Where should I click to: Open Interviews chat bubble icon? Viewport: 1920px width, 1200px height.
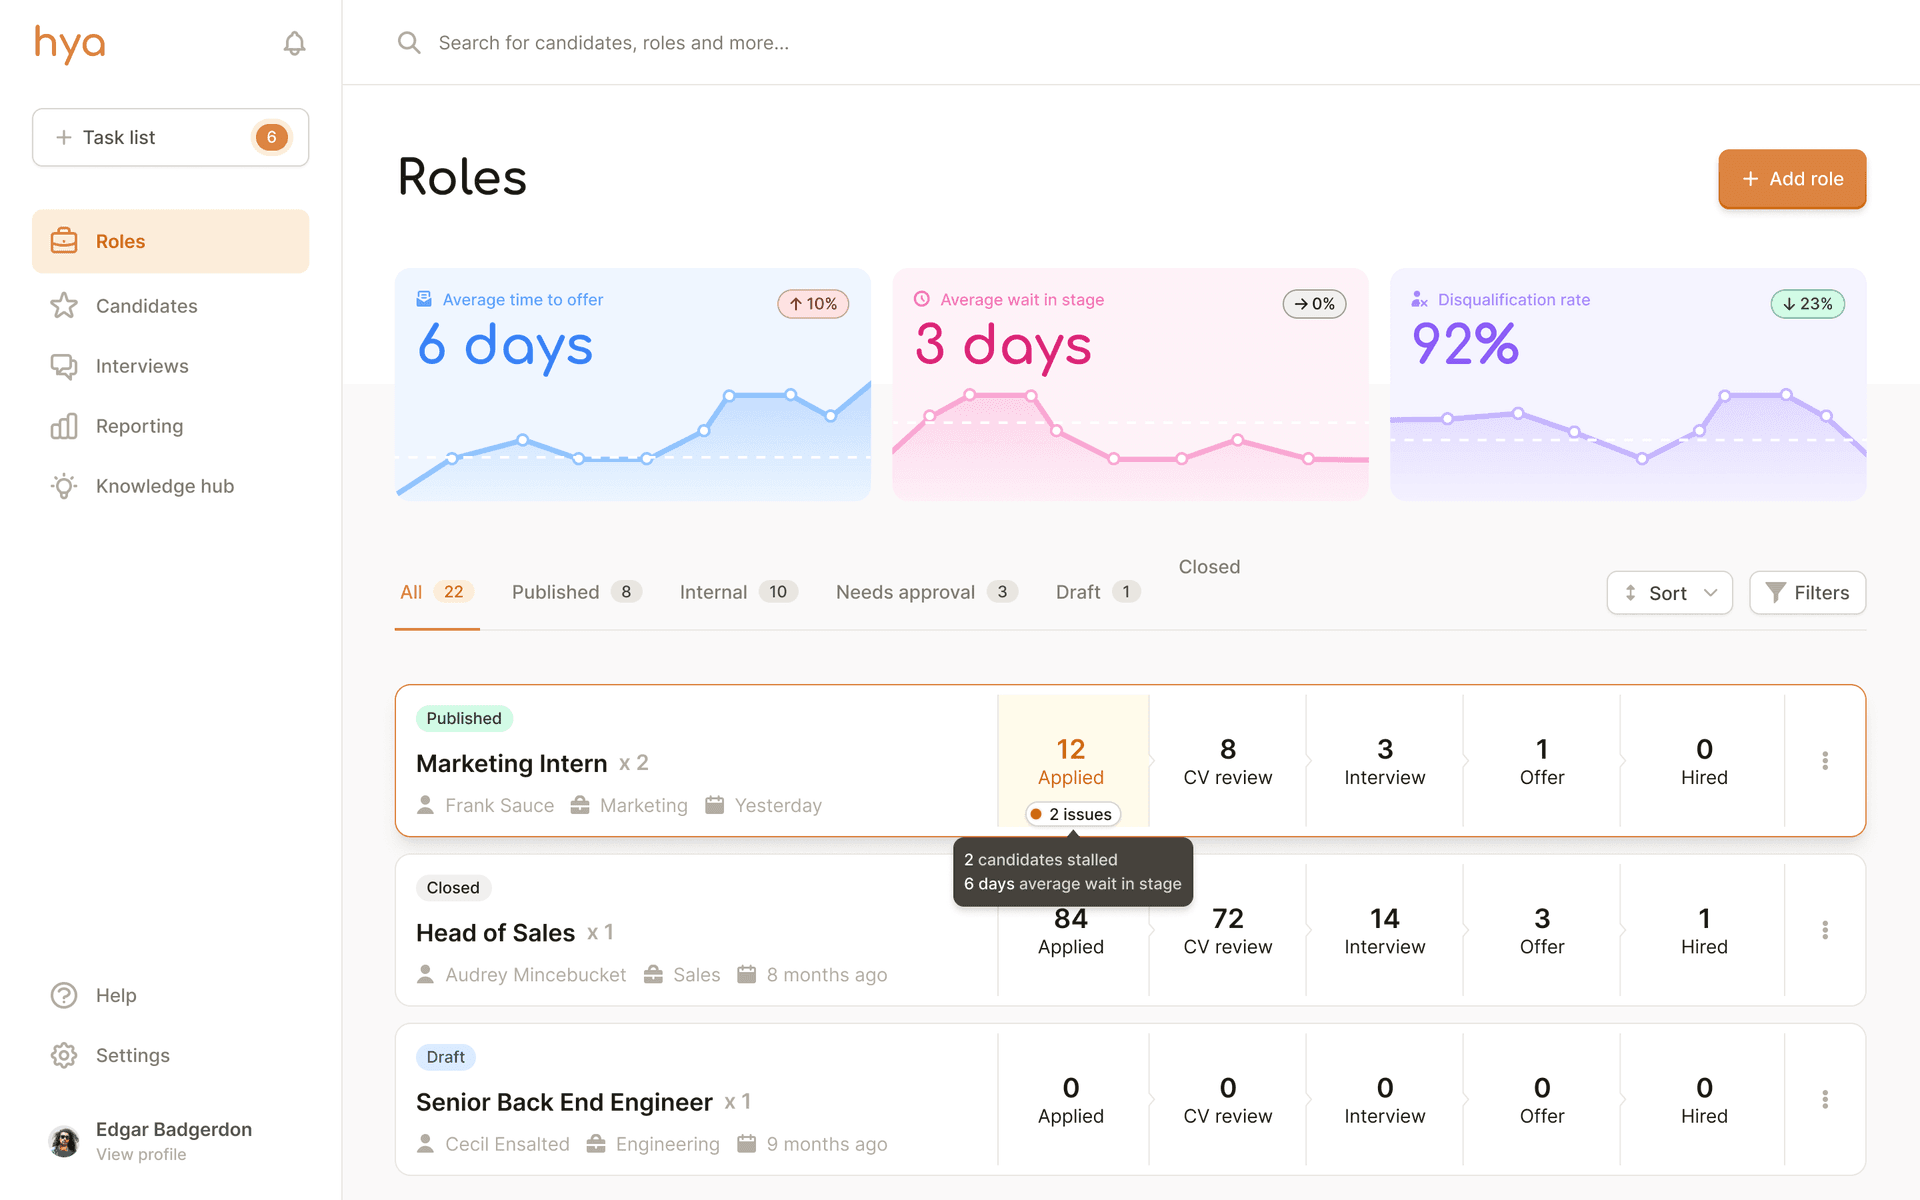click(x=64, y=366)
